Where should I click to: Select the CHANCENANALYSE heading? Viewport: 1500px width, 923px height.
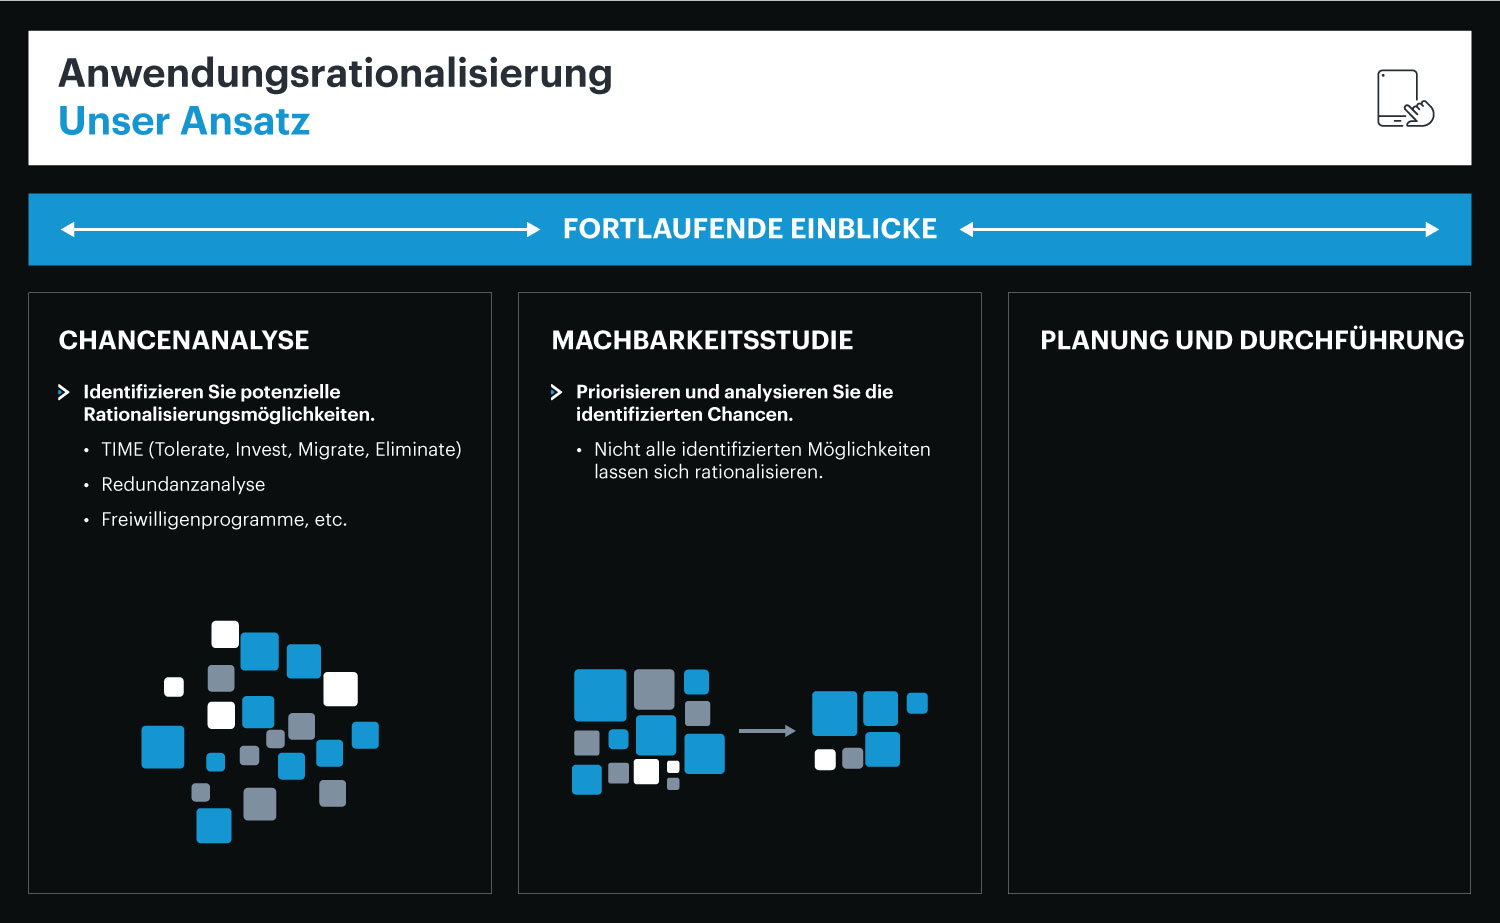[184, 340]
